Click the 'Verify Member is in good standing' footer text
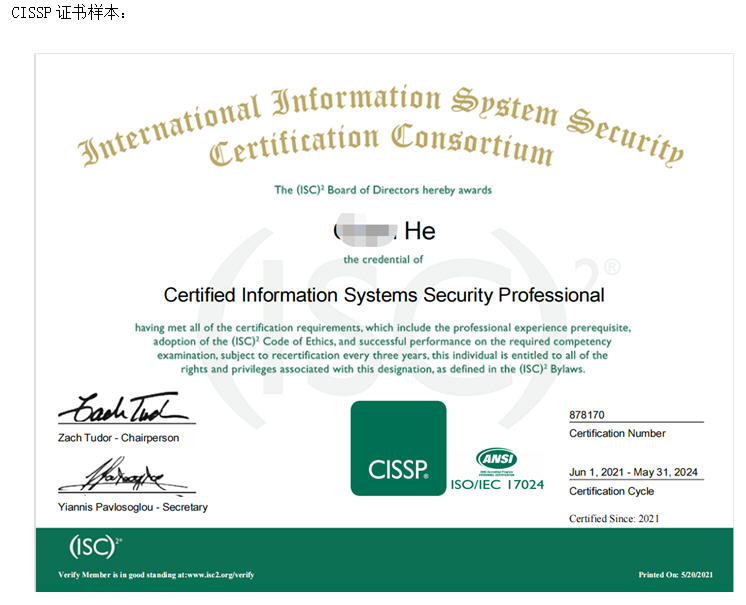This screenshot has width=746, height=605. (156, 575)
